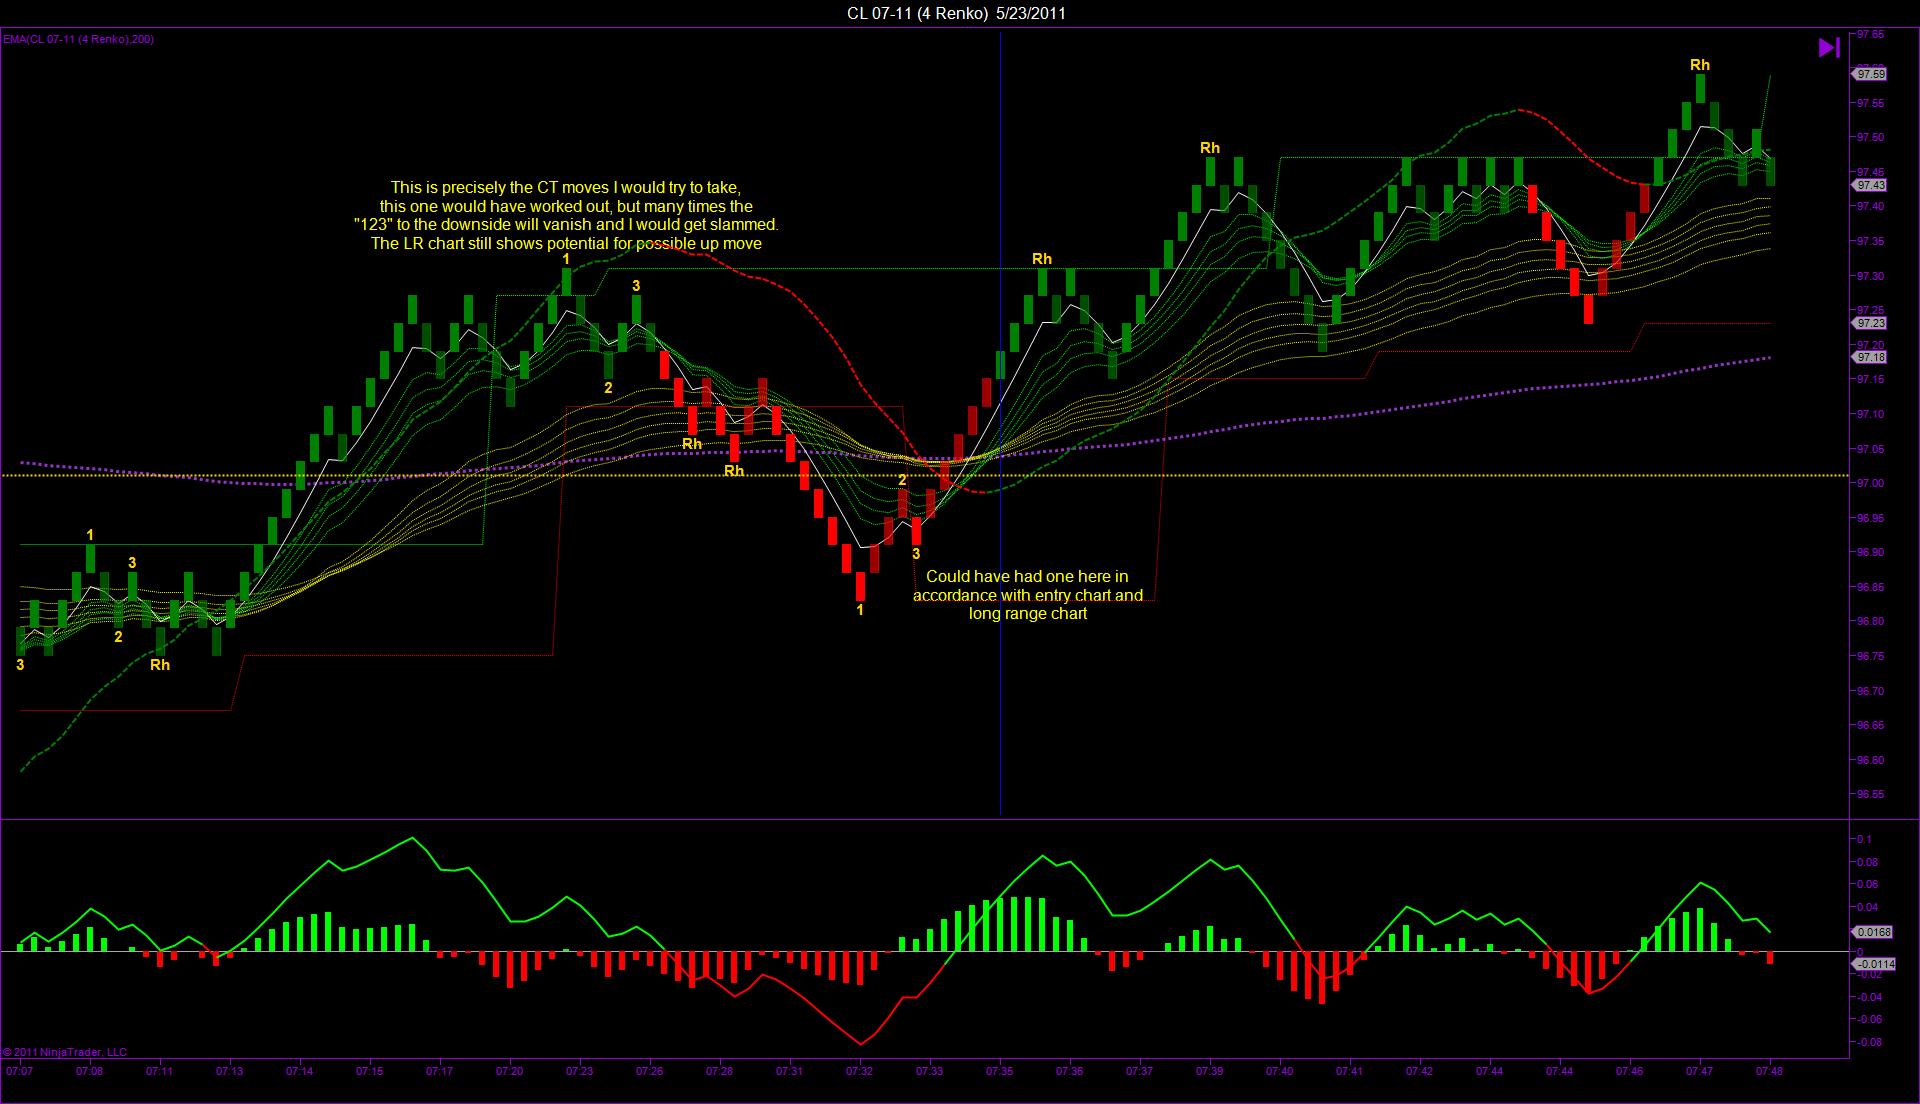
Task: Select the 07:23 time label
Action: [579, 1071]
